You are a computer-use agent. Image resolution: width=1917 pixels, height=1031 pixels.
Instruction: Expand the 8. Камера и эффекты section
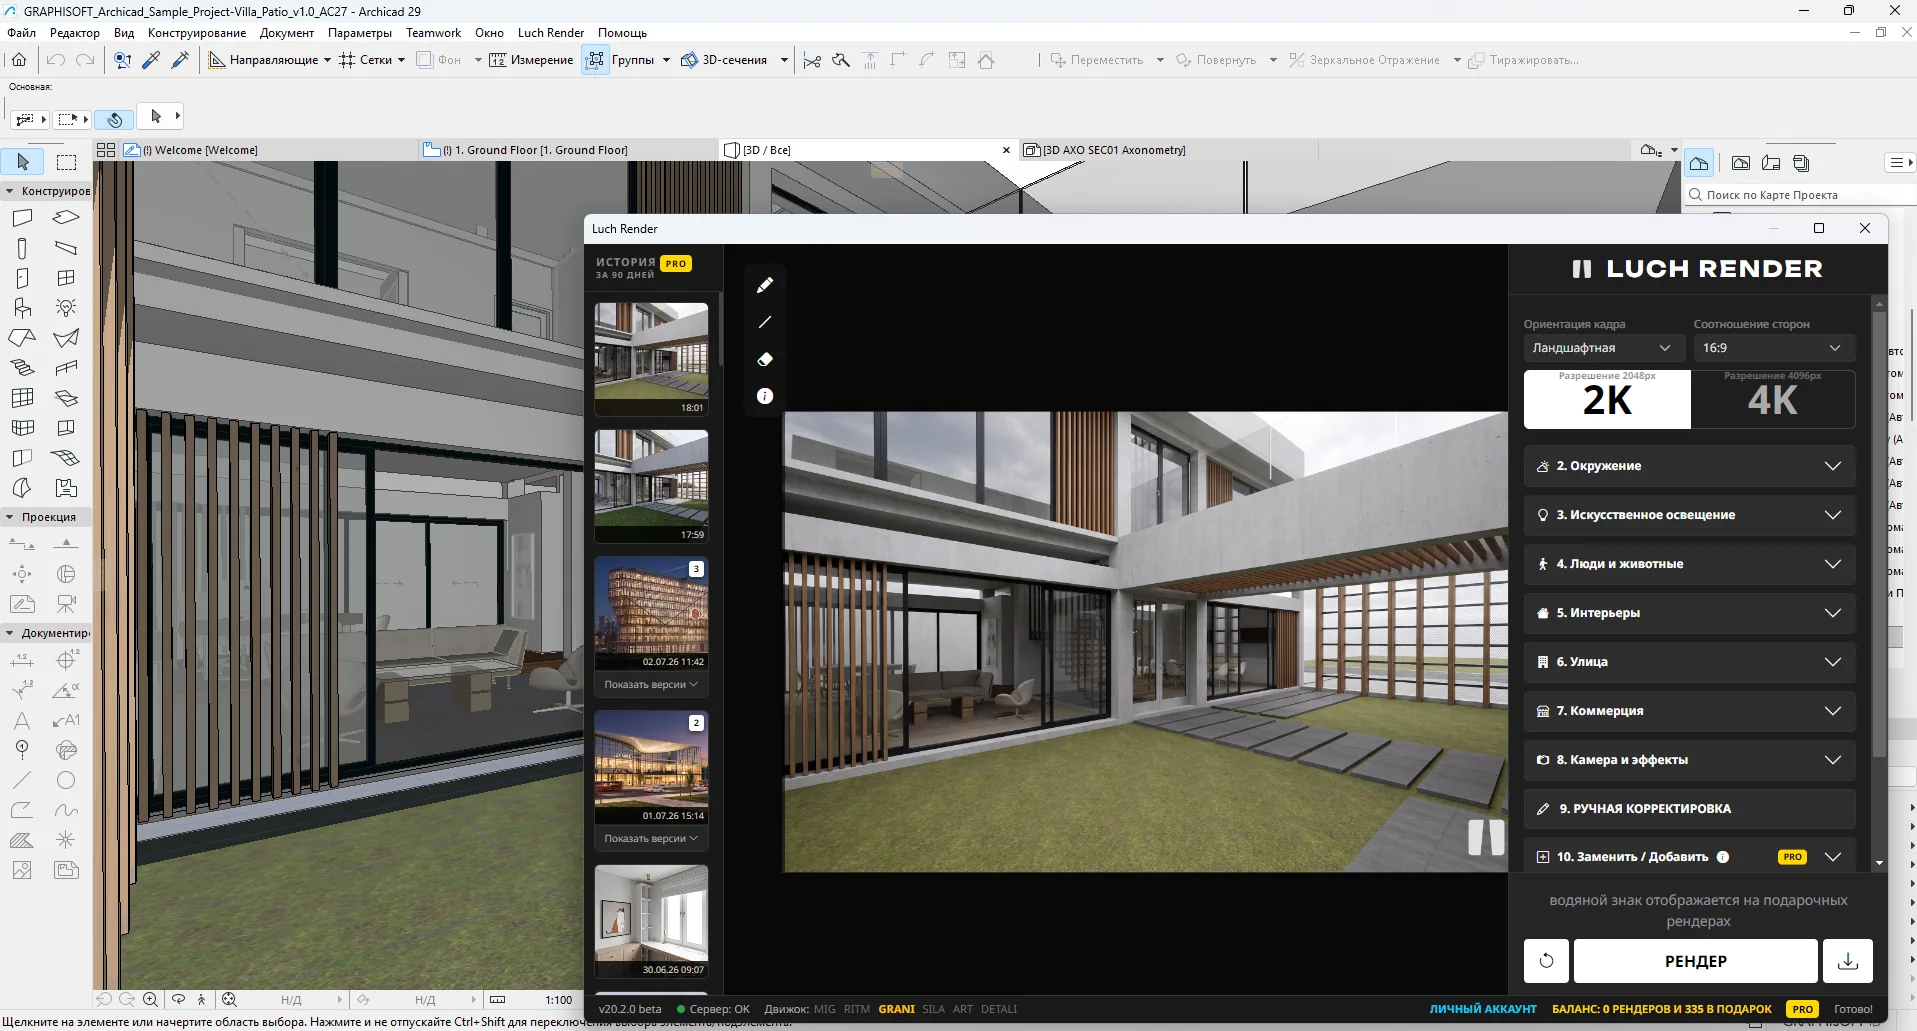[x=1689, y=760]
